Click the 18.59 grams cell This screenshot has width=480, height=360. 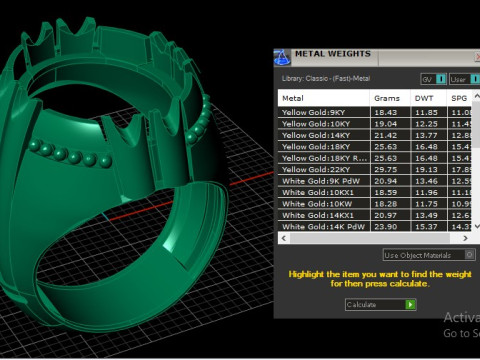(390, 192)
